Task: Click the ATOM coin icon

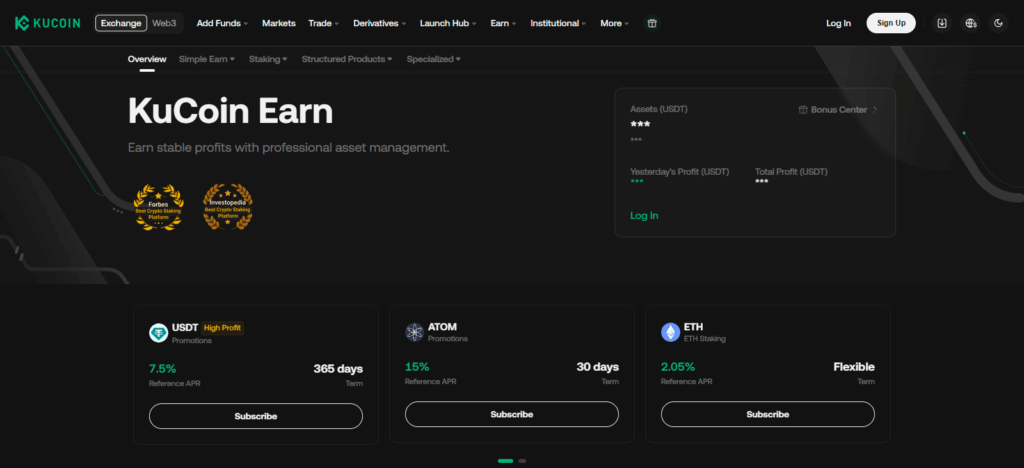Action: pyautogui.click(x=414, y=332)
